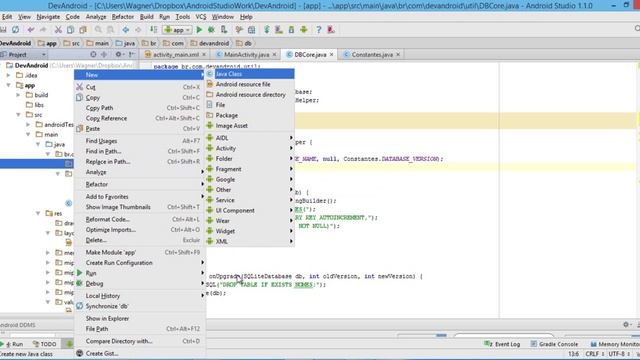Open the Run tool window button
Image resolution: width=640 pixels, height=360 pixels.
12,344
